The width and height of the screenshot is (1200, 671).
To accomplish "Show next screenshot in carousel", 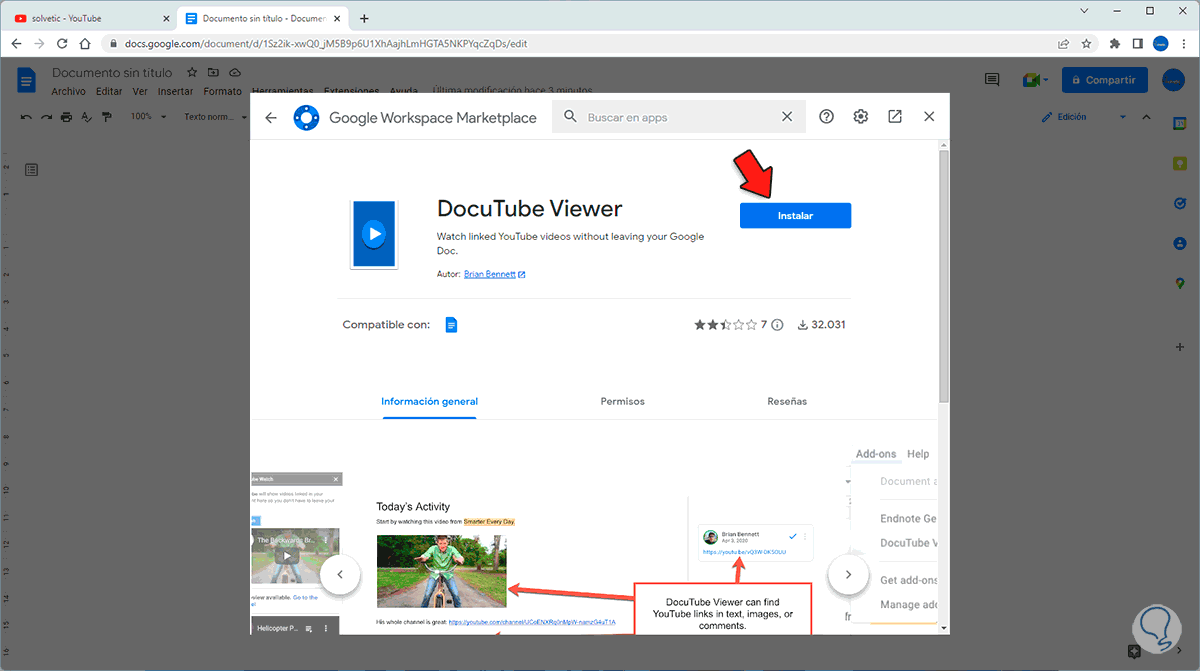I will [848, 575].
